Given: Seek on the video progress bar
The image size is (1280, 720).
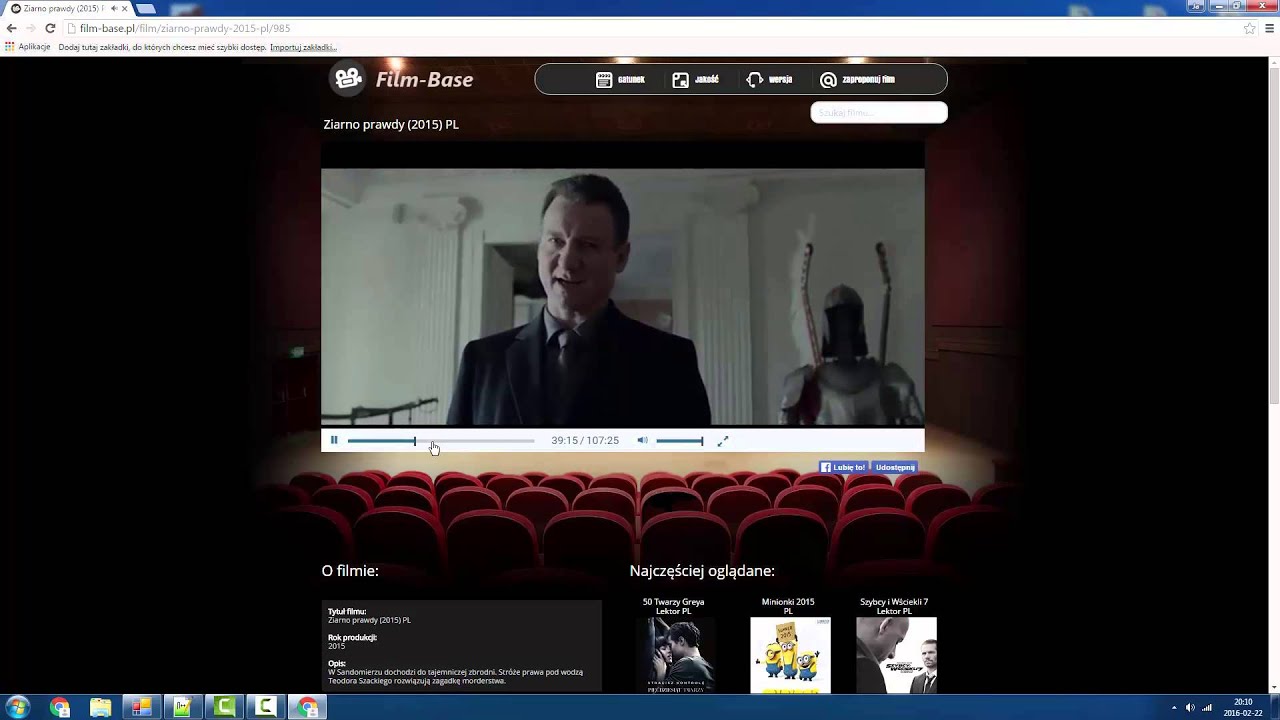Looking at the screenshot, I should click(x=441, y=440).
